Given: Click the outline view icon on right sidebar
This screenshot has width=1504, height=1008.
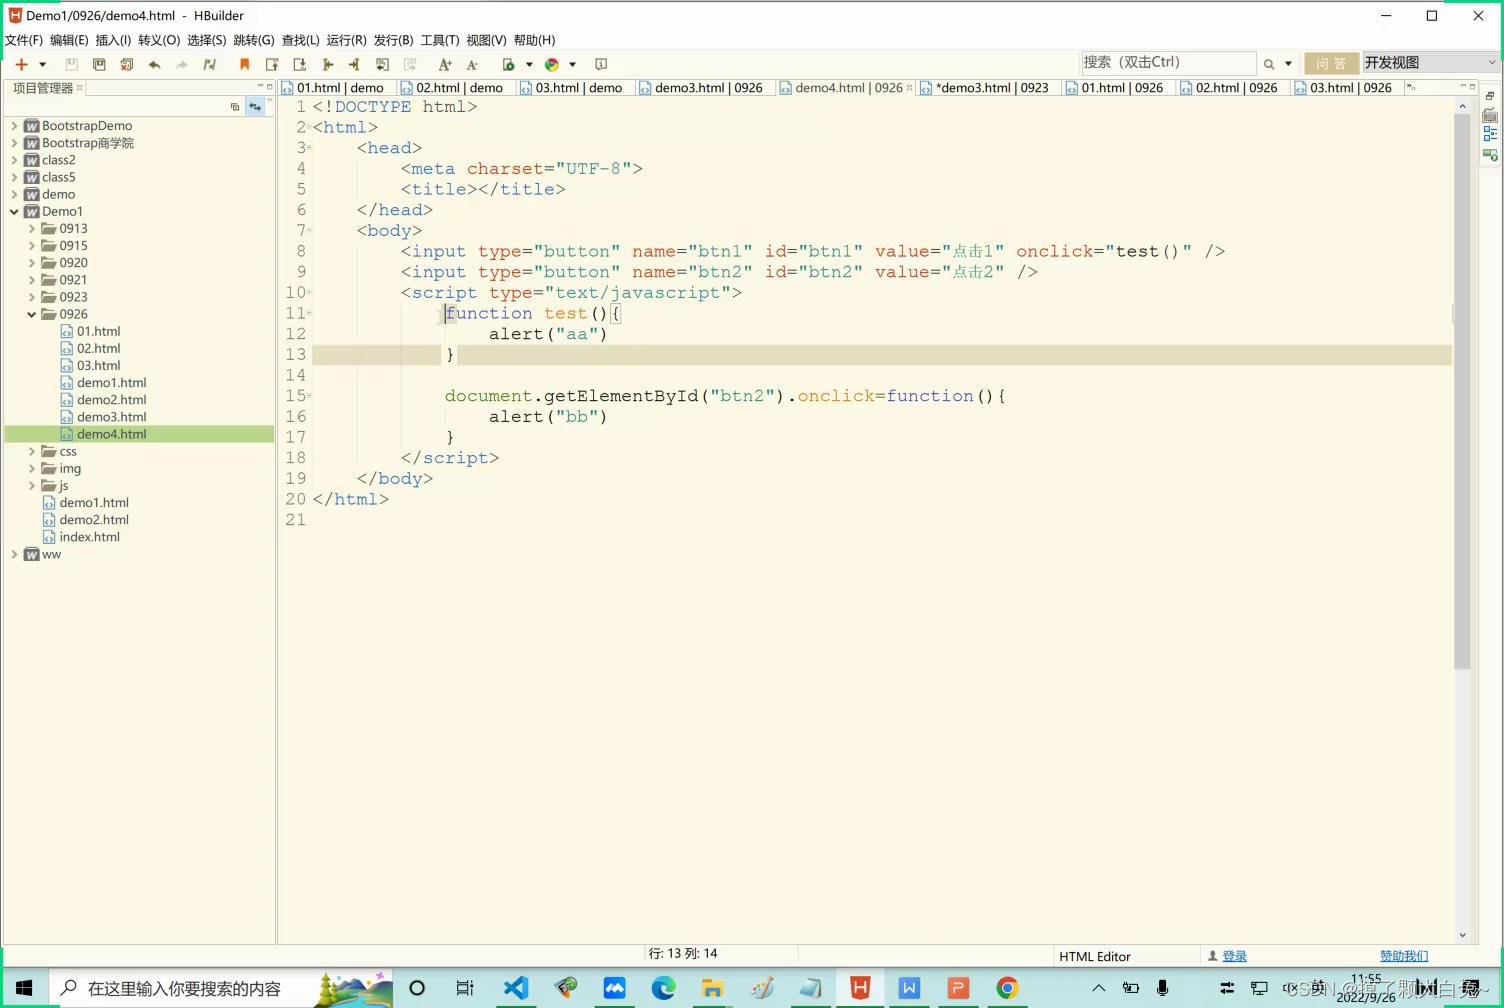Looking at the screenshot, I should click(1490, 134).
